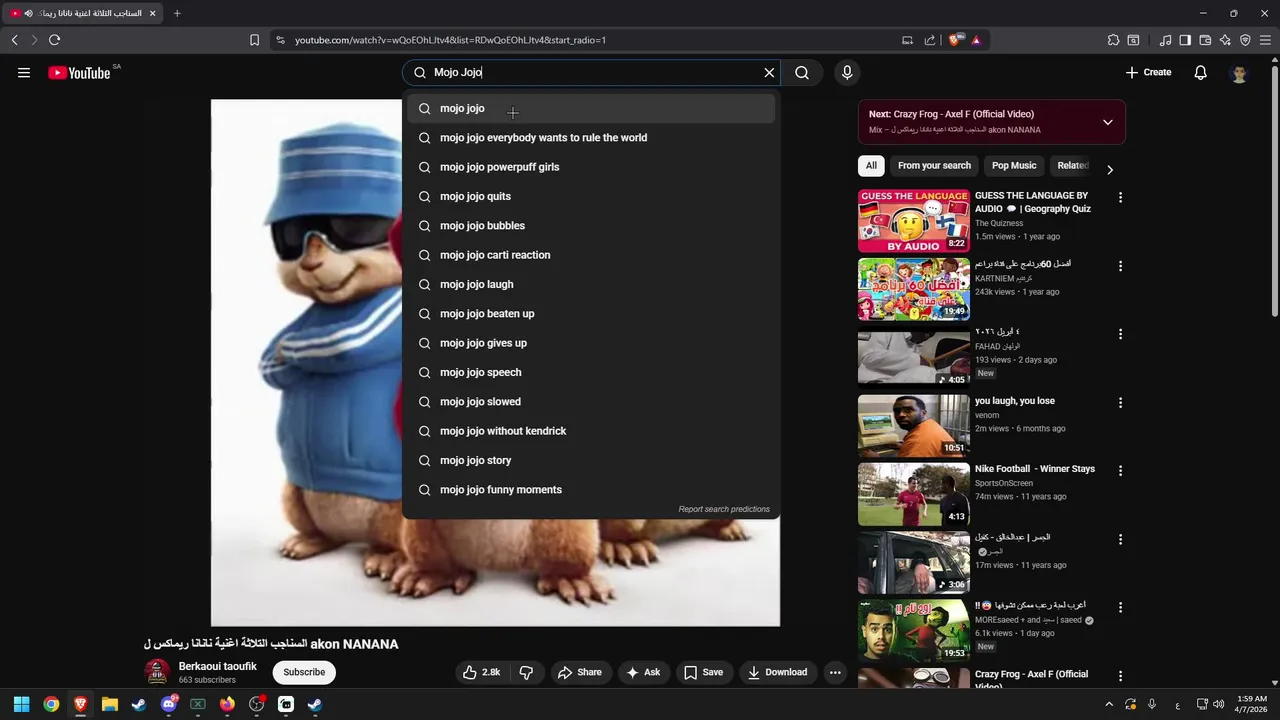Open YouTube notifications bell

tap(1201, 72)
